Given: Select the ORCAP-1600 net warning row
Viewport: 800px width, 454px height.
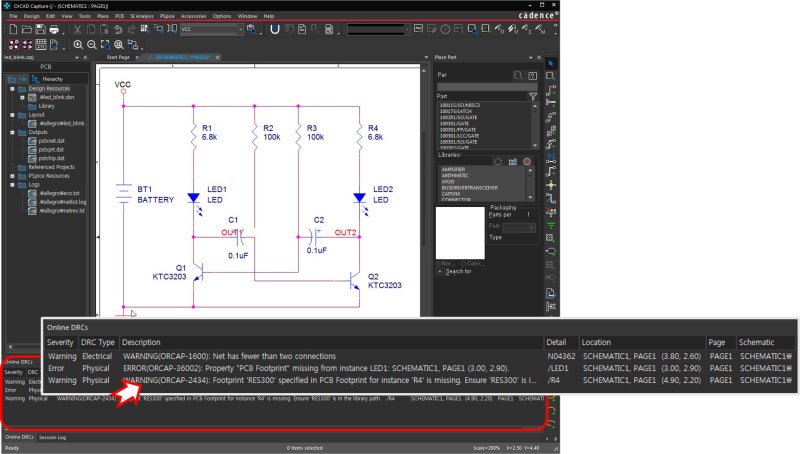Looking at the screenshot, I should pyautogui.click(x=420, y=356).
